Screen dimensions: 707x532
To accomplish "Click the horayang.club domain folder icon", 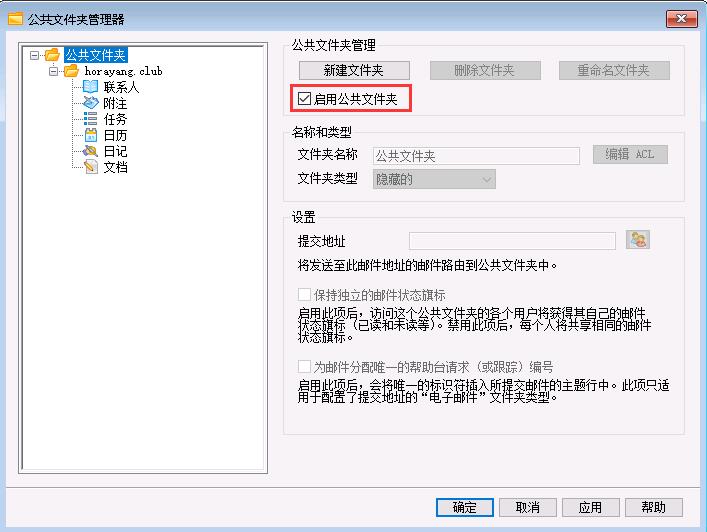I will click(x=71, y=71).
